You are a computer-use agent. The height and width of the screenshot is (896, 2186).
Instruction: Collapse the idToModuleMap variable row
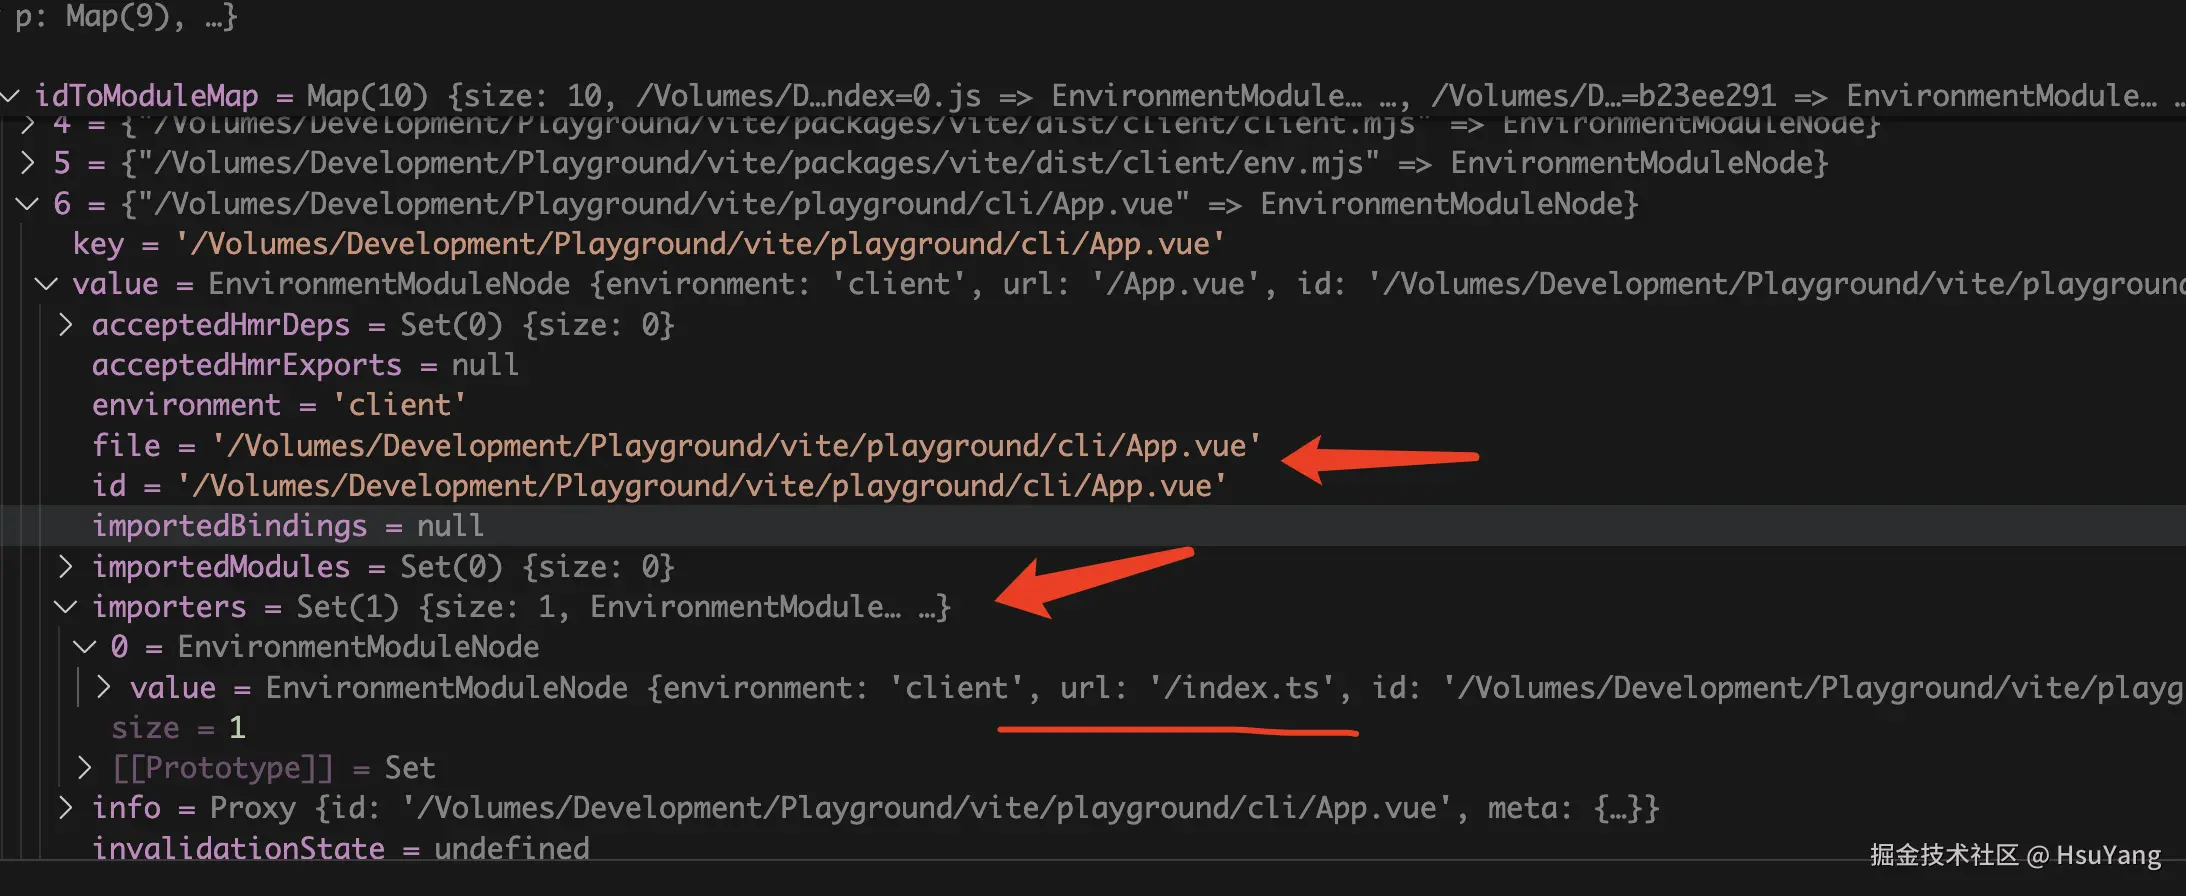10,96
